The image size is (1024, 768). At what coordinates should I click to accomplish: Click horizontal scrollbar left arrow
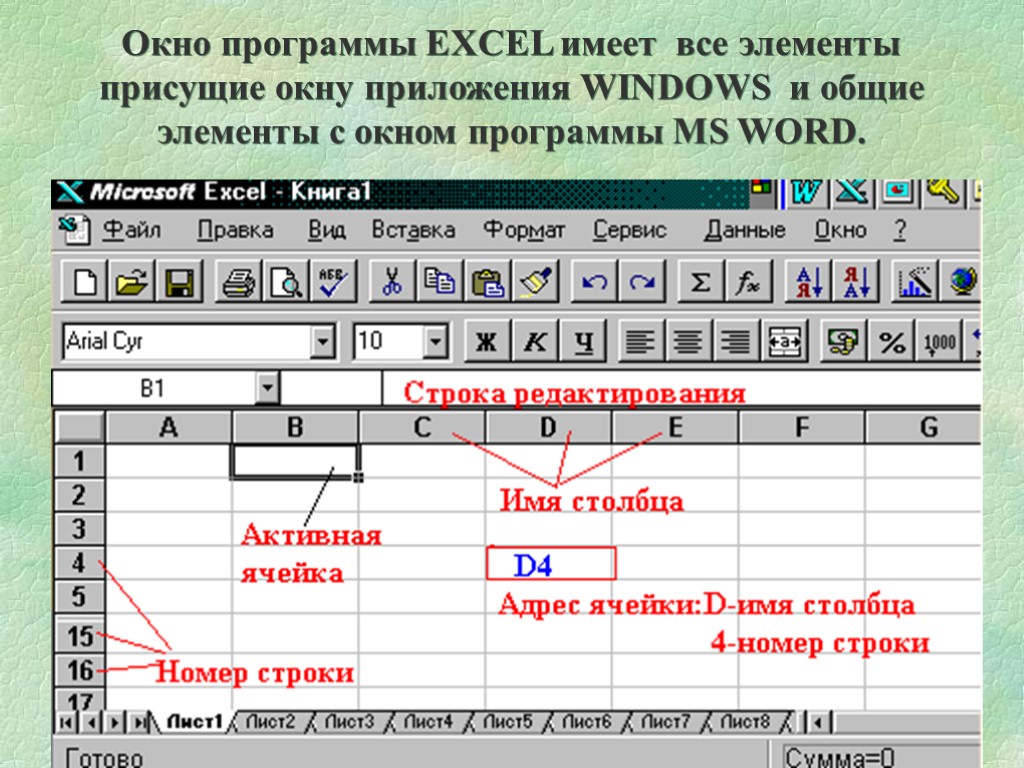818,722
